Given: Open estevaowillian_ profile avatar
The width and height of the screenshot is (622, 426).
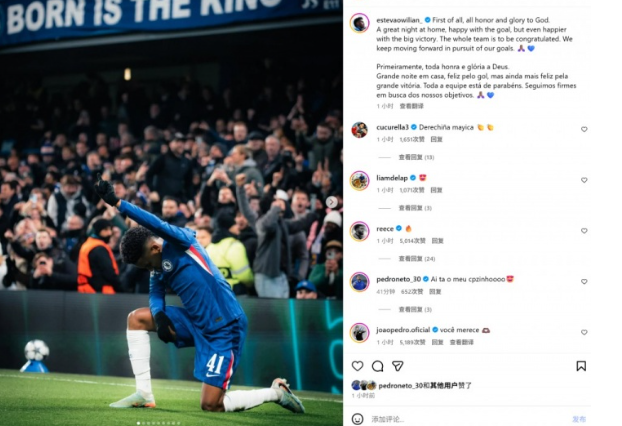Looking at the screenshot, I should tap(359, 23).
